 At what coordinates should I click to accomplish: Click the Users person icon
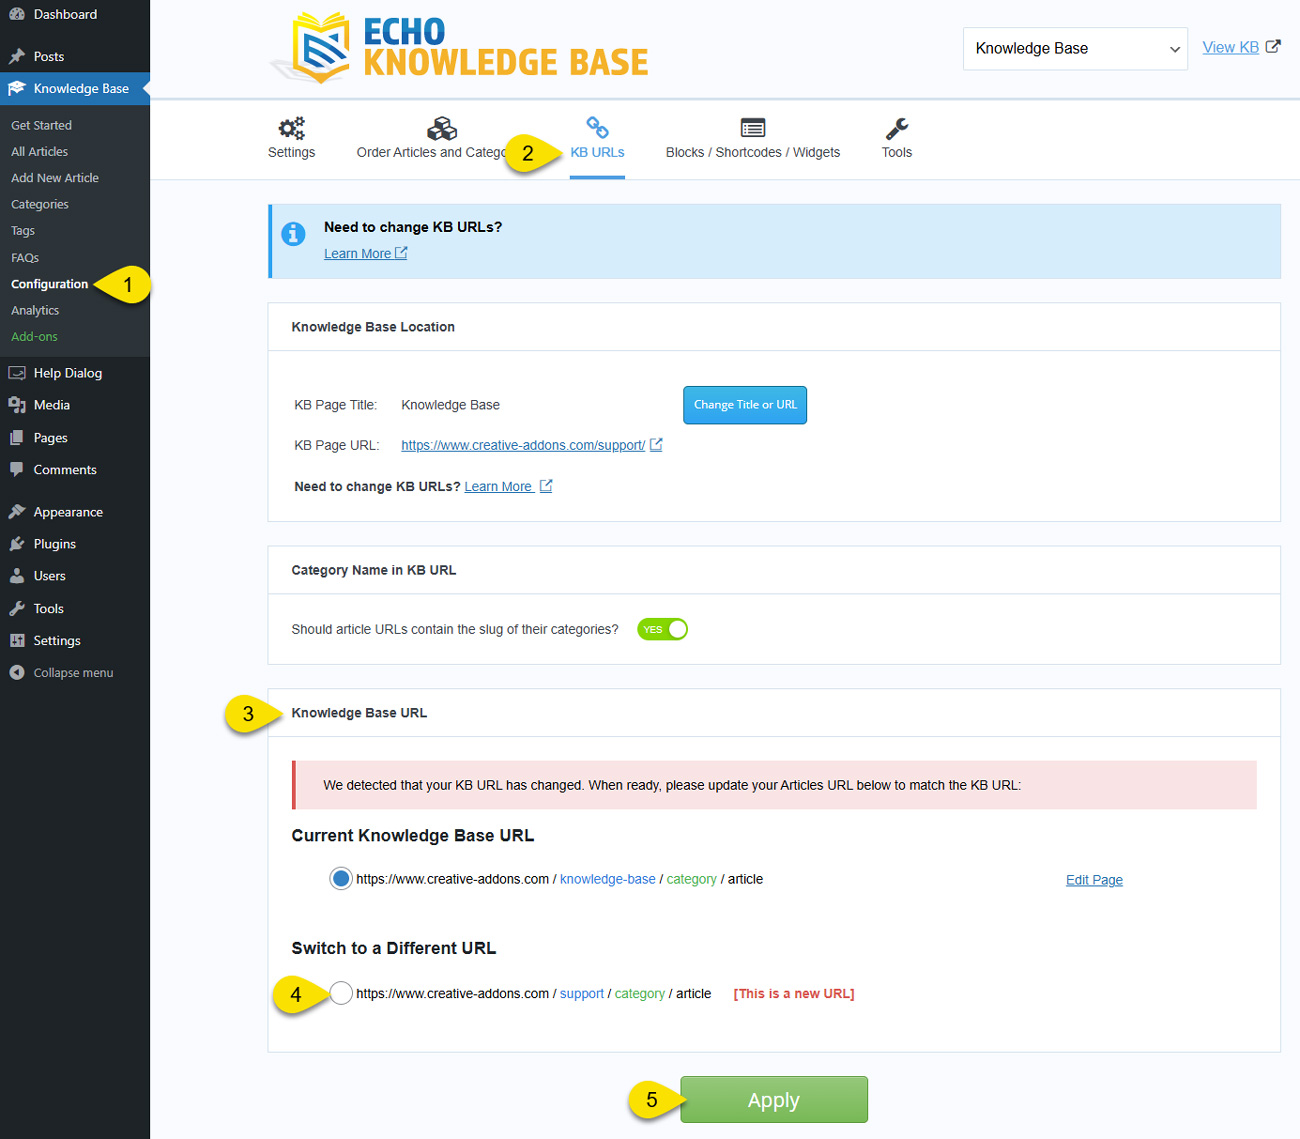point(16,576)
